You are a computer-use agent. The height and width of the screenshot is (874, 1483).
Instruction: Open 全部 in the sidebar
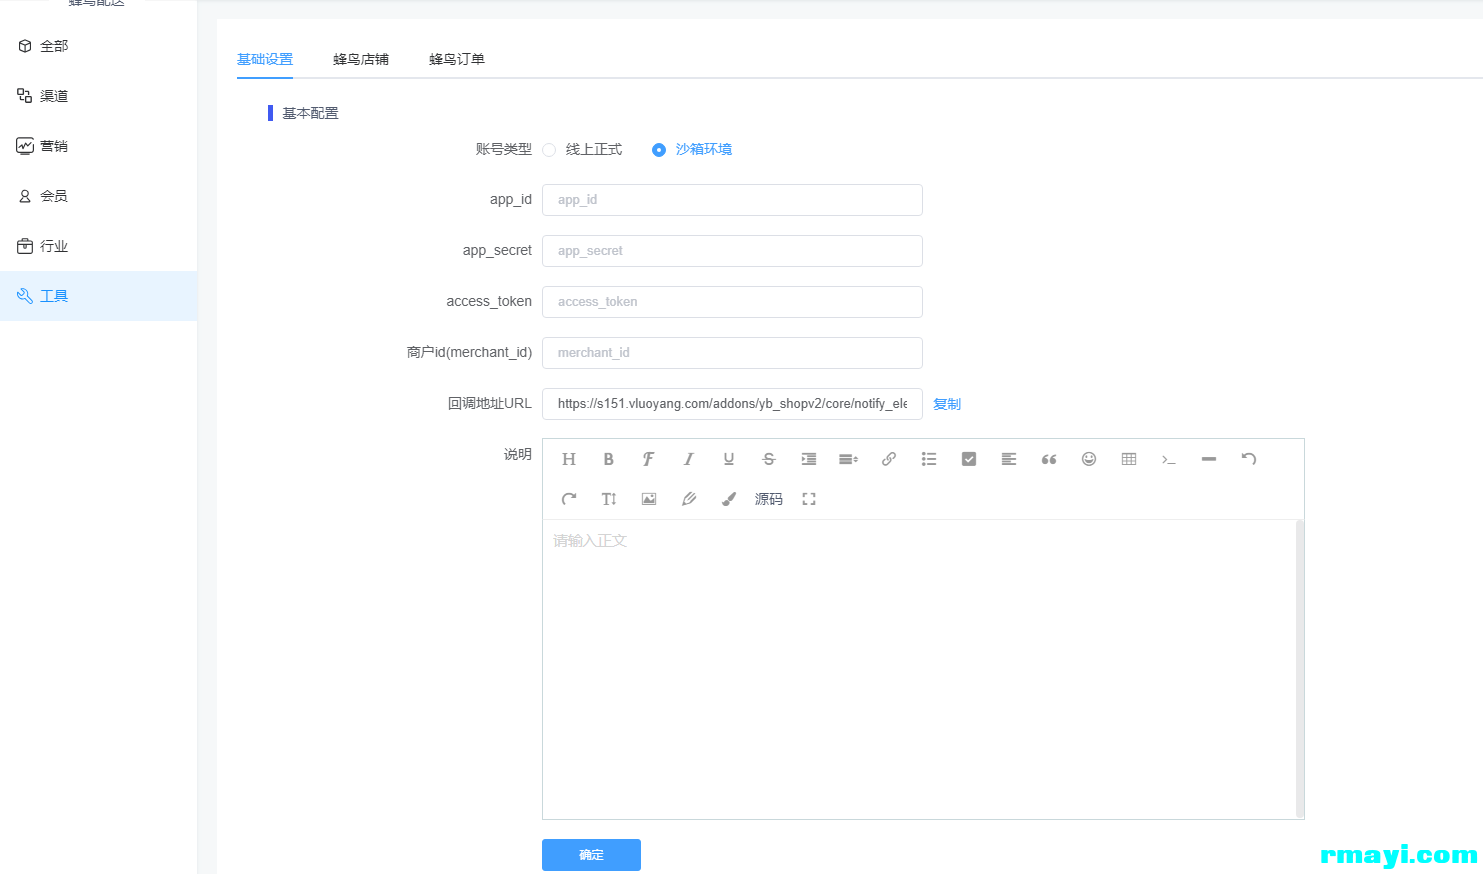(x=98, y=46)
